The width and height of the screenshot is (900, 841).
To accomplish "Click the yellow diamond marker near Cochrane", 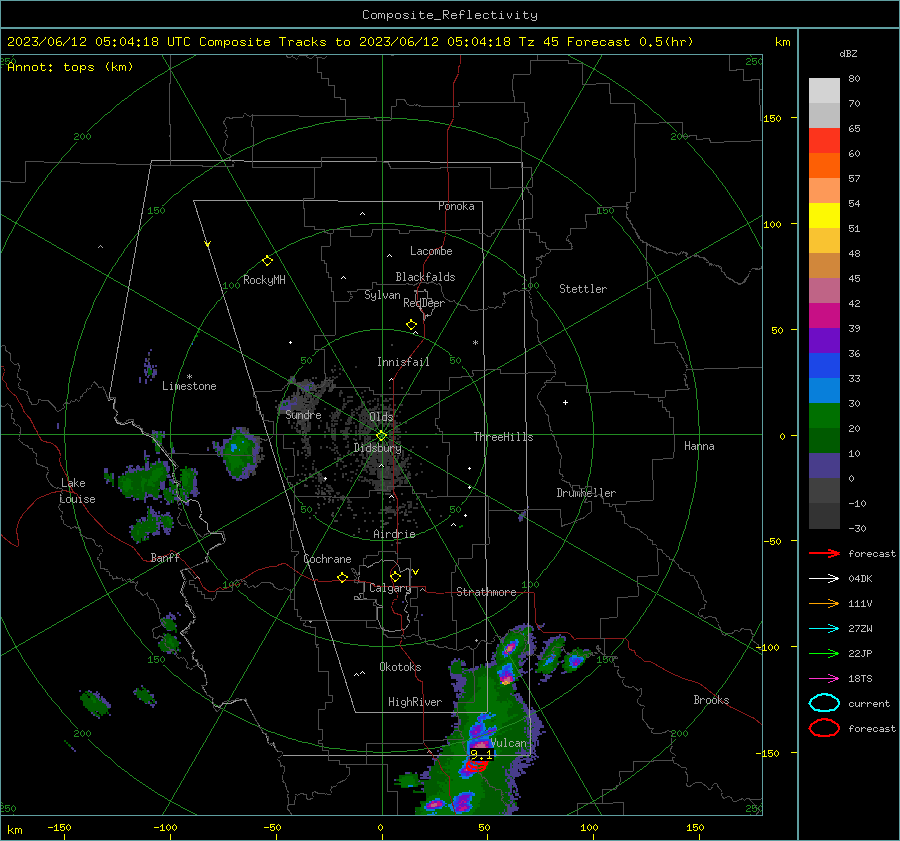I will [342, 577].
